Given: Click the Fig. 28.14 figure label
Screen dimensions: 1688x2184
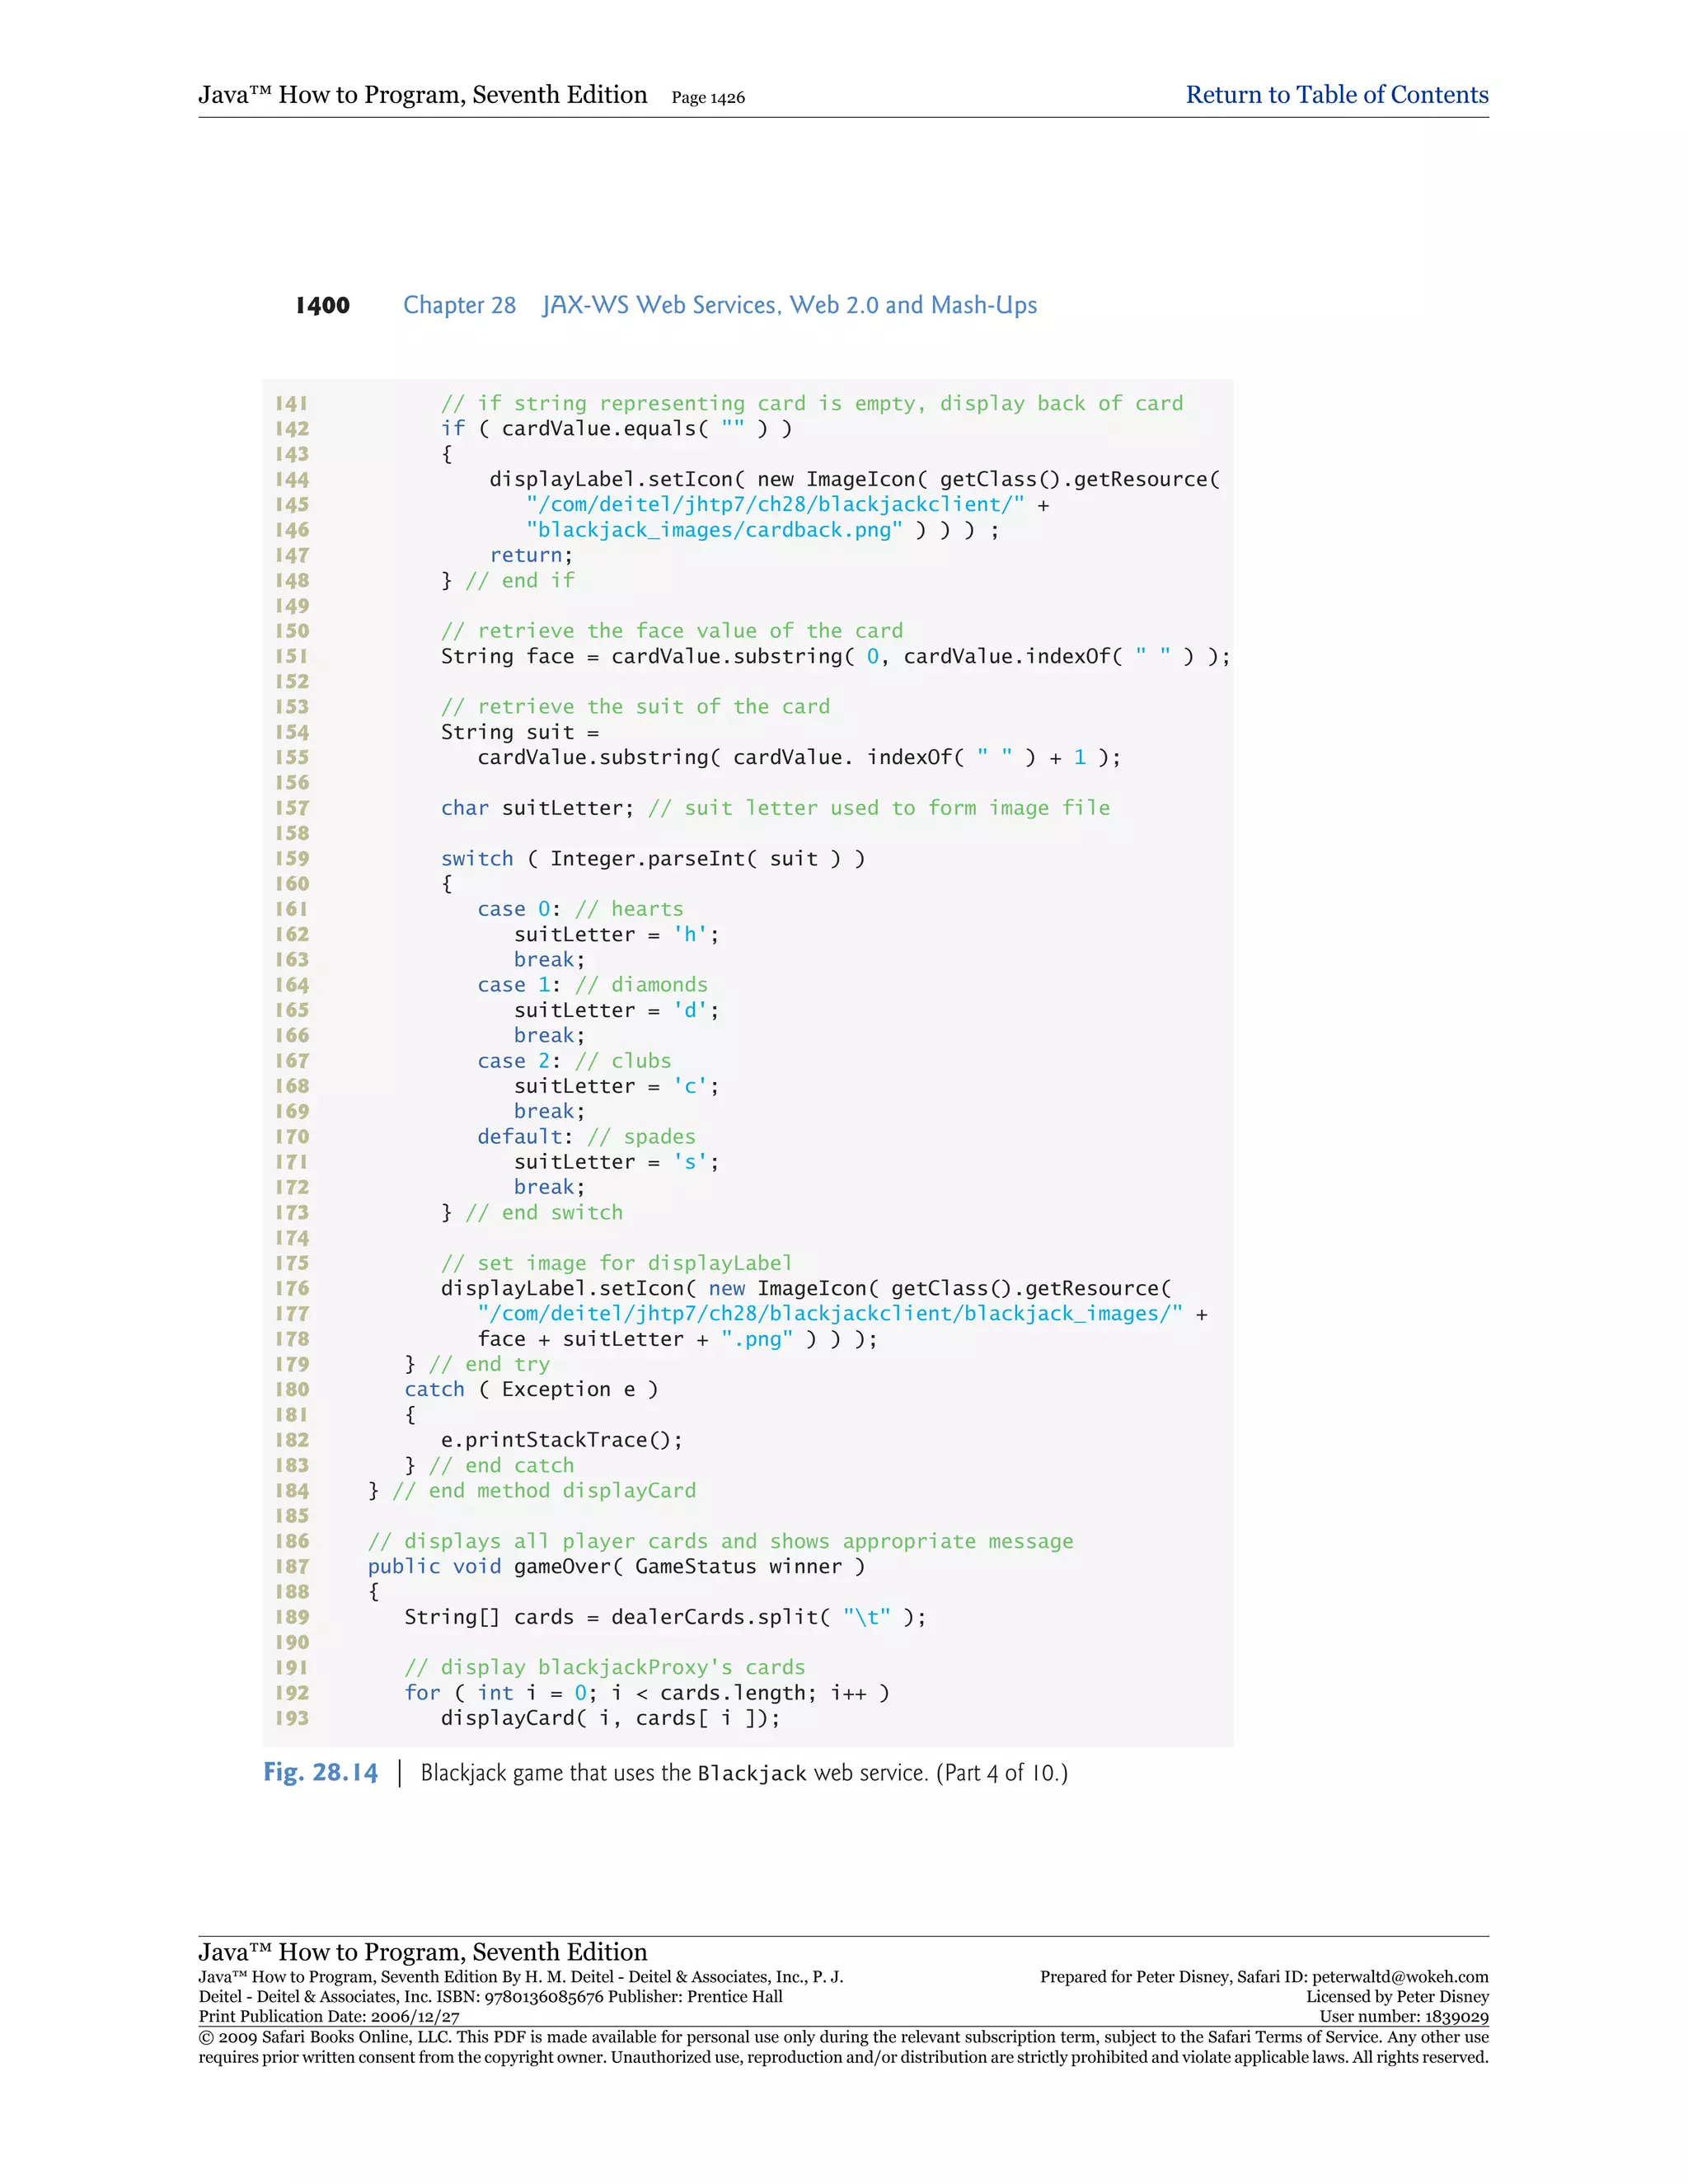Looking at the screenshot, I should click(x=320, y=1773).
